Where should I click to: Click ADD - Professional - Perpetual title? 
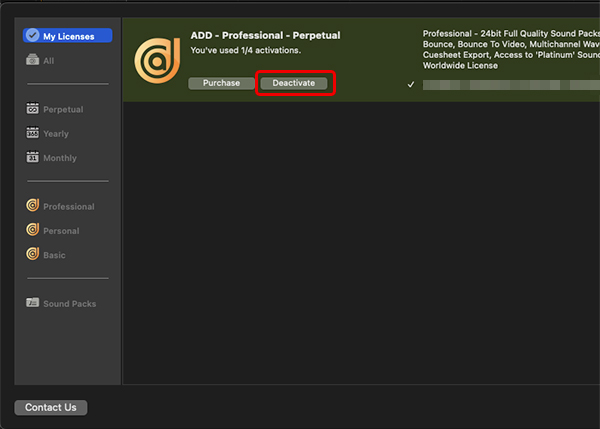point(266,36)
